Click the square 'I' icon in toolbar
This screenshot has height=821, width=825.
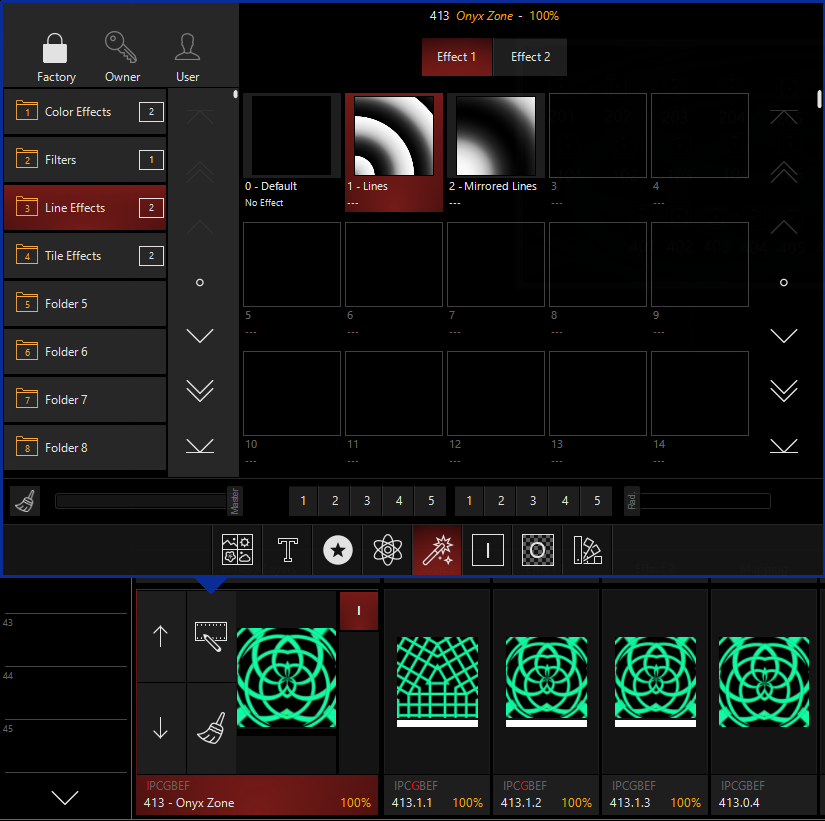click(x=487, y=549)
